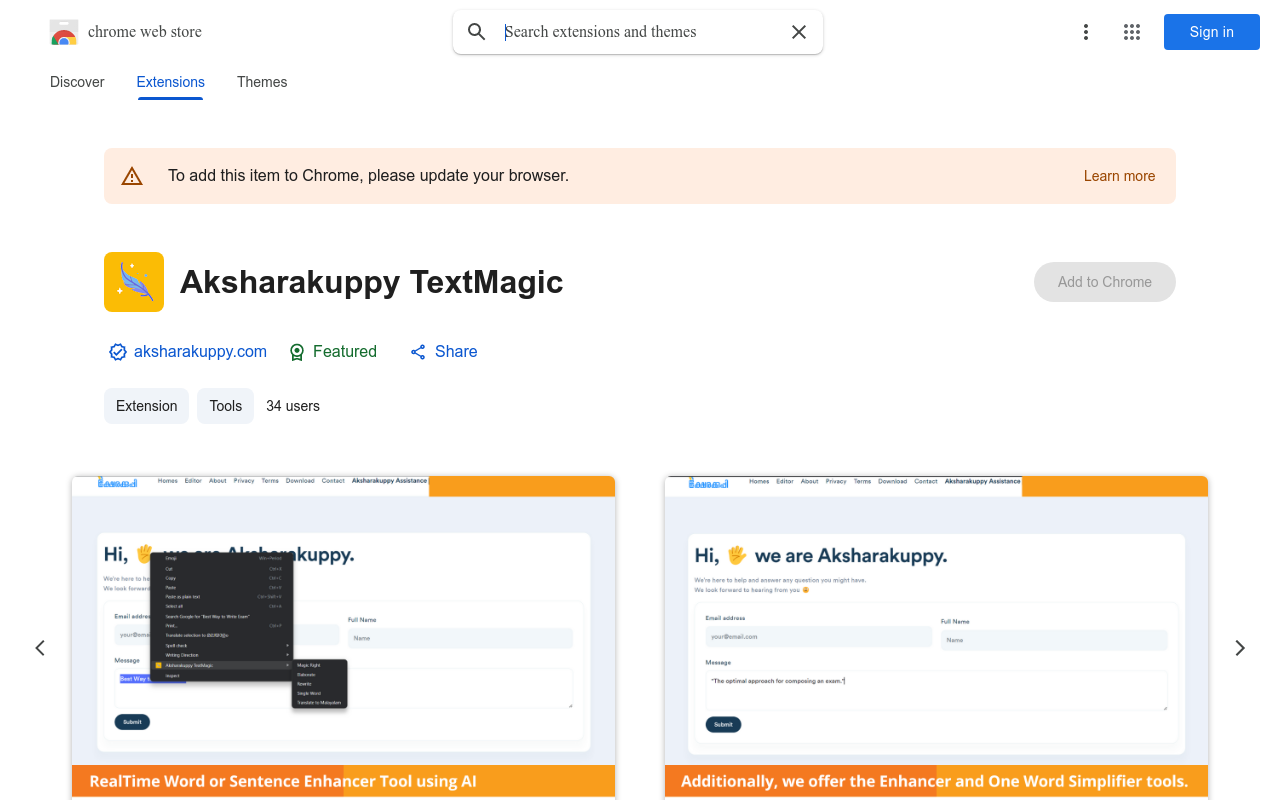The width and height of the screenshot is (1280, 800).
Task: Select the Tools category chip
Action: [226, 406]
